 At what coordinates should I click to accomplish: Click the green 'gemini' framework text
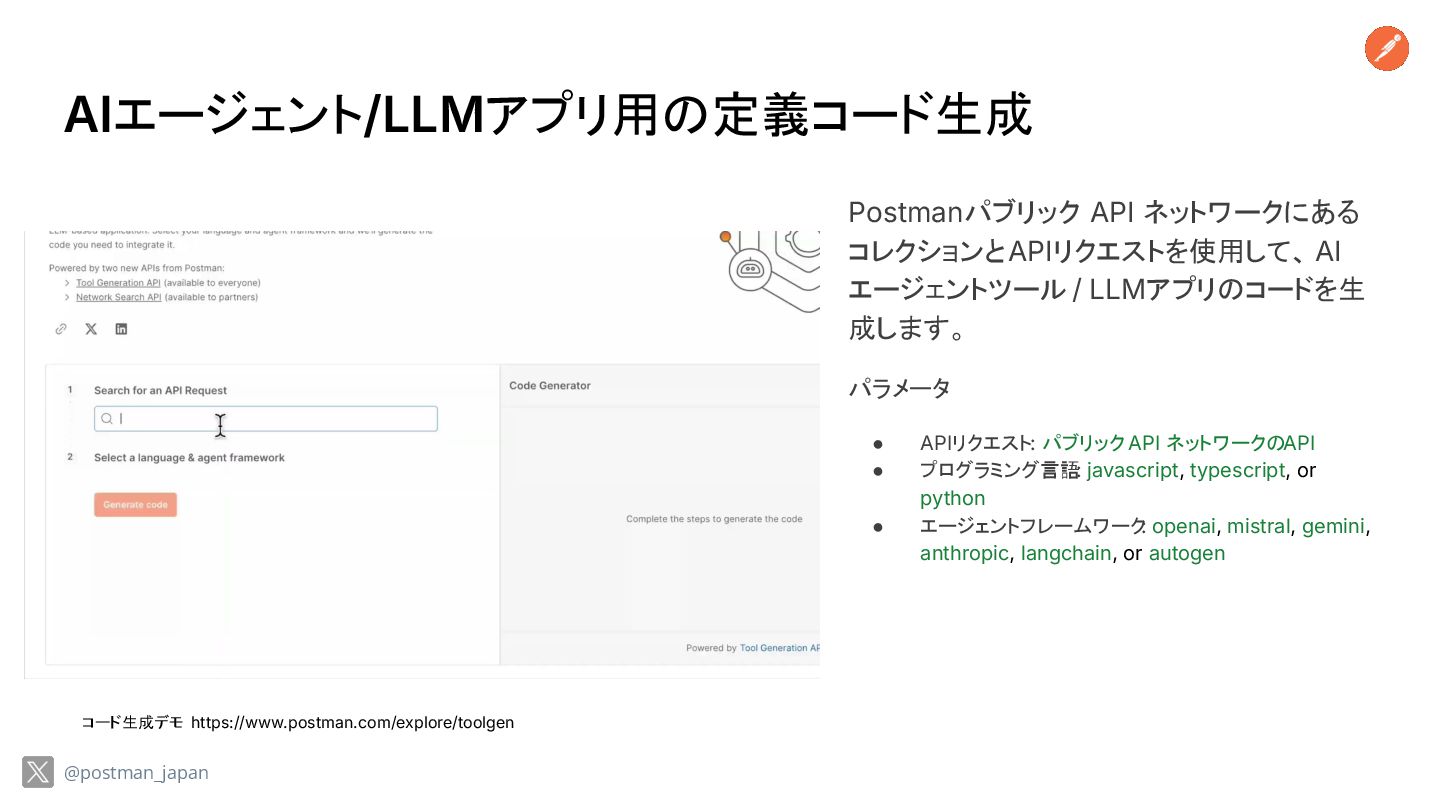(1333, 526)
